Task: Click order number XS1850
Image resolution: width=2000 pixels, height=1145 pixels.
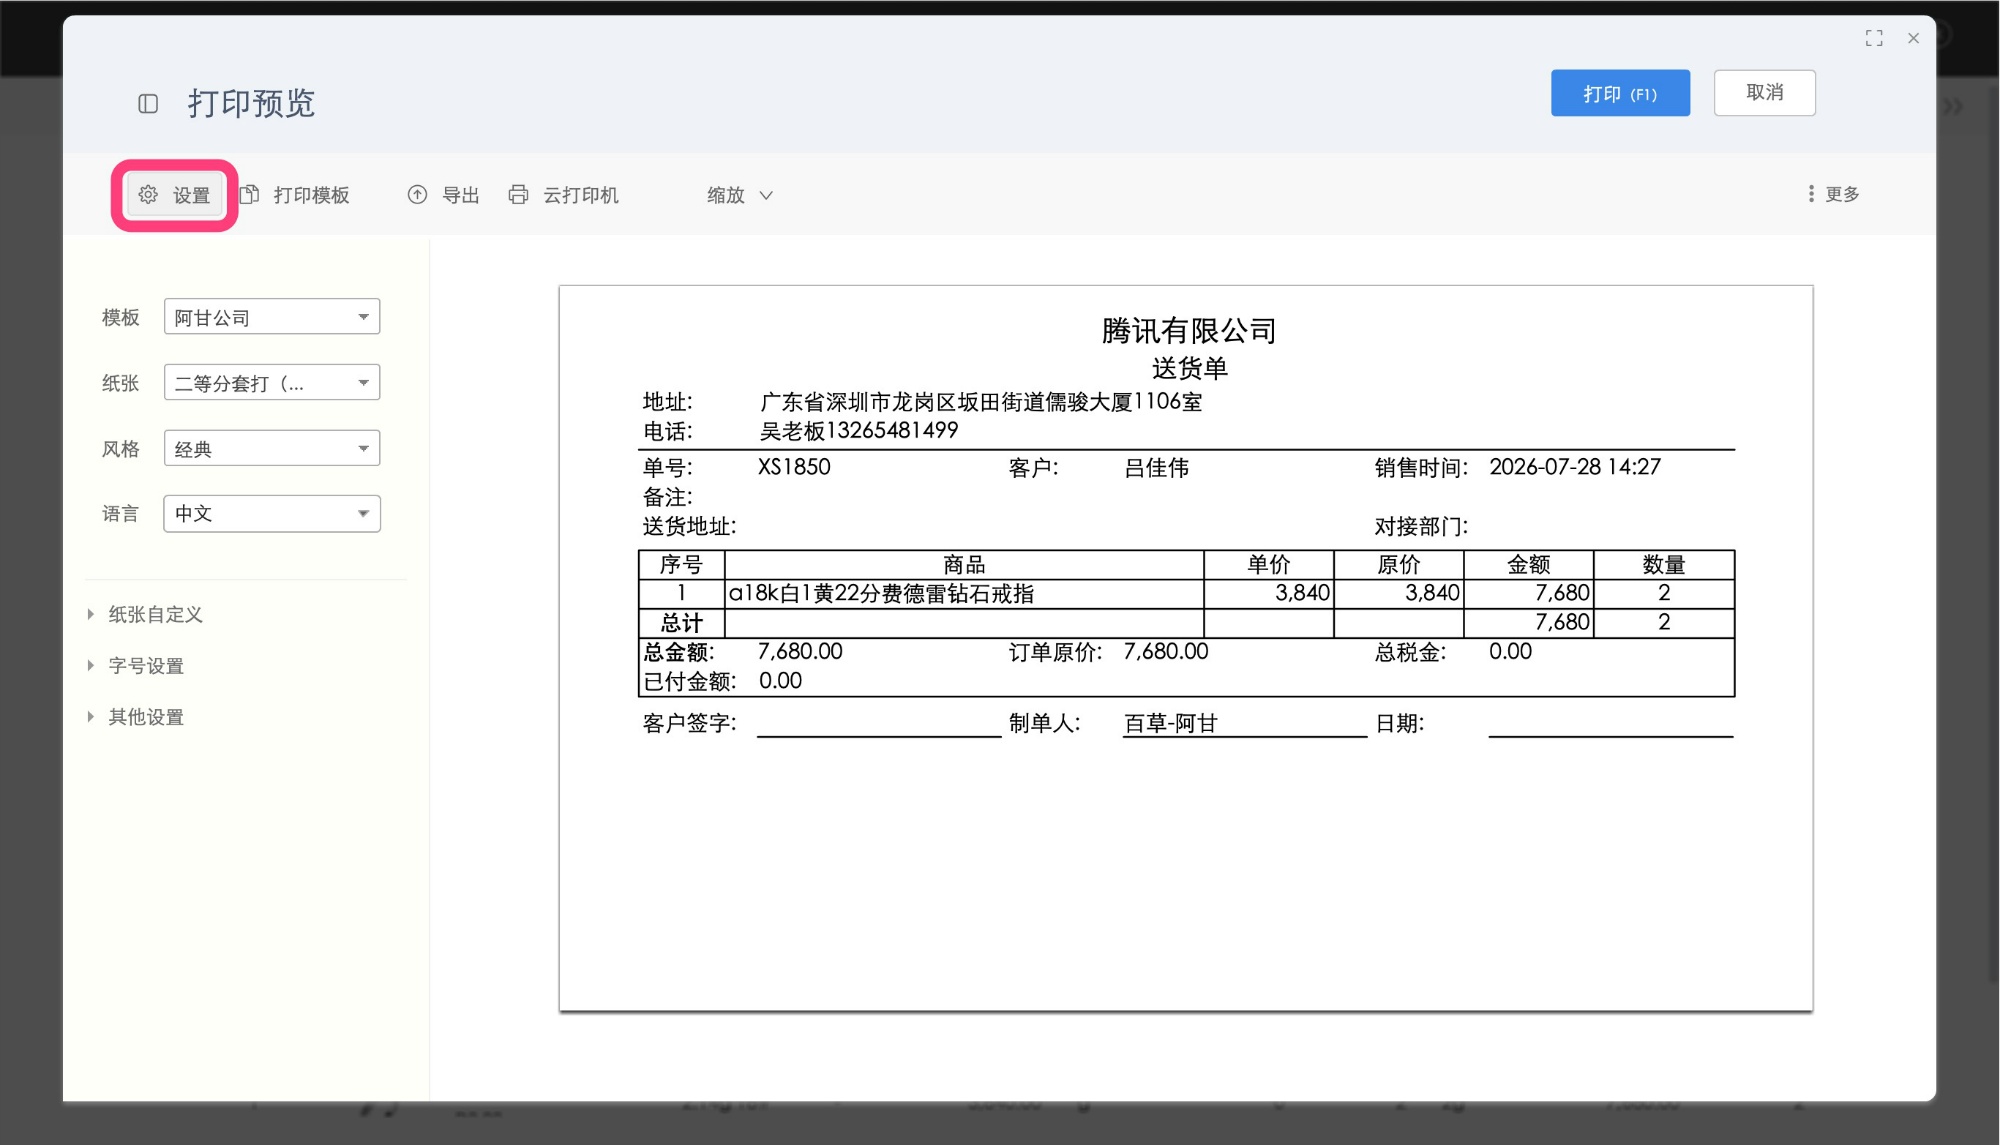Action: pos(794,467)
